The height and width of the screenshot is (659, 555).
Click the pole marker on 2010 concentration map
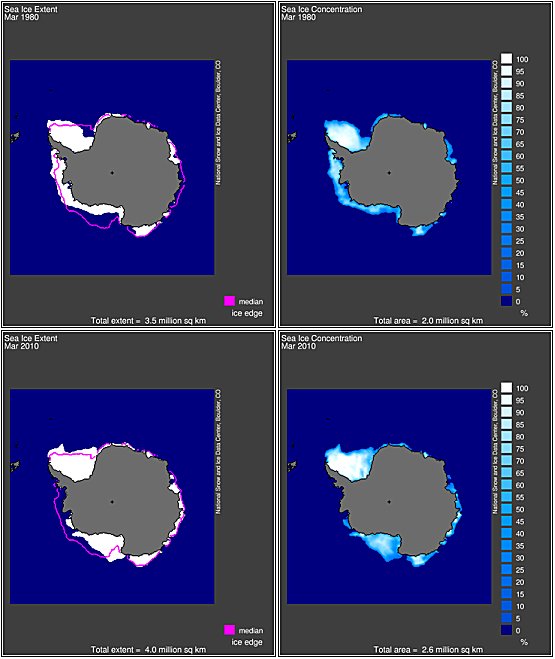pyautogui.click(x=389, y=501)
